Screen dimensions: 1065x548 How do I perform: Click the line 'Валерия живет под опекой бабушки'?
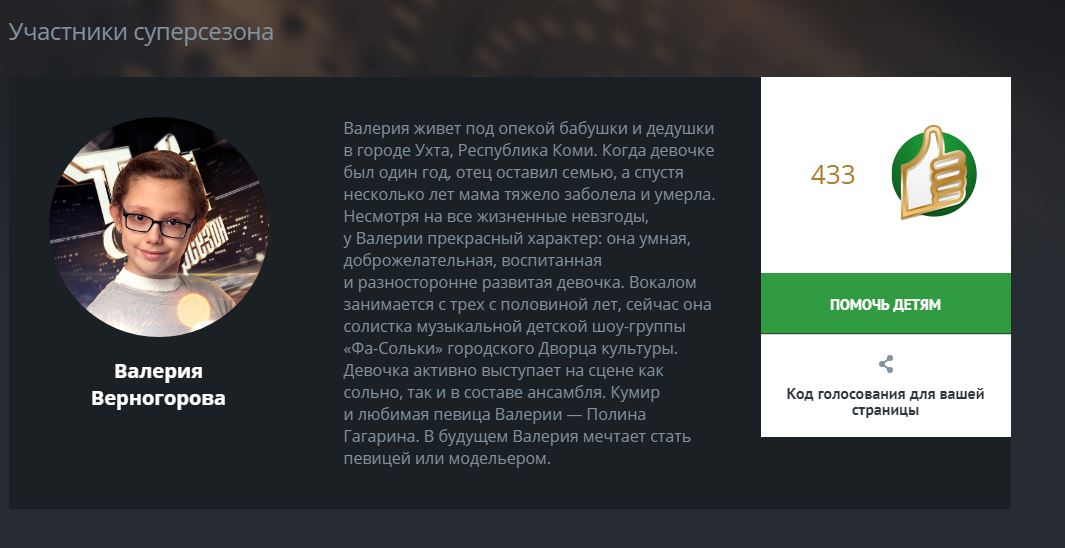(529, 129)
